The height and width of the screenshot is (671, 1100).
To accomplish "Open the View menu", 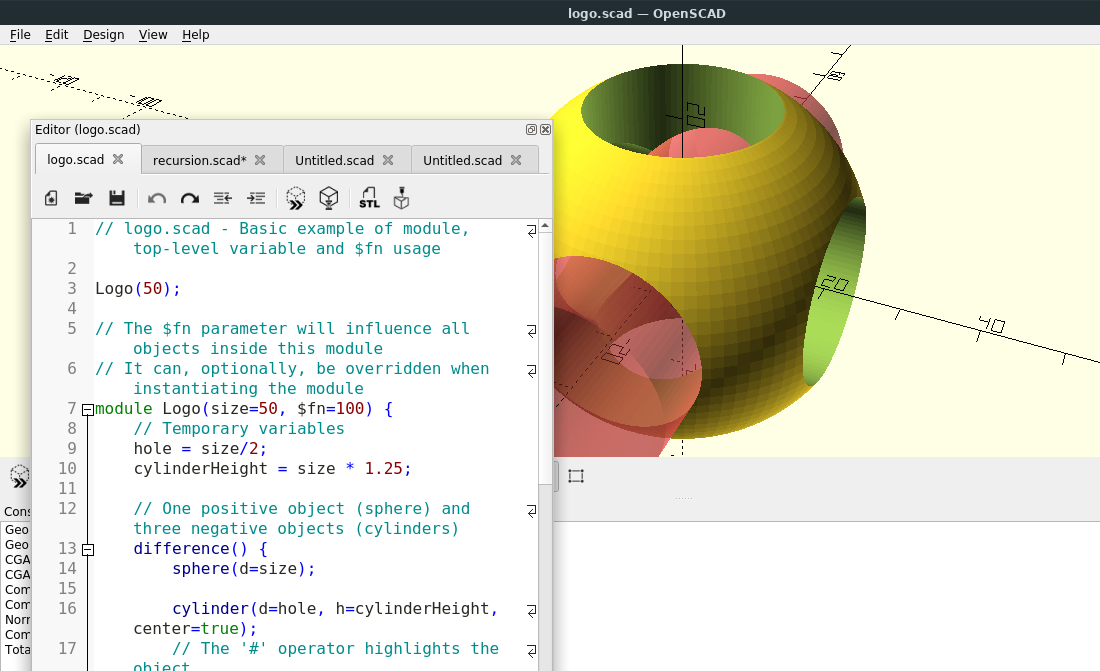I will tap(153, 35).
